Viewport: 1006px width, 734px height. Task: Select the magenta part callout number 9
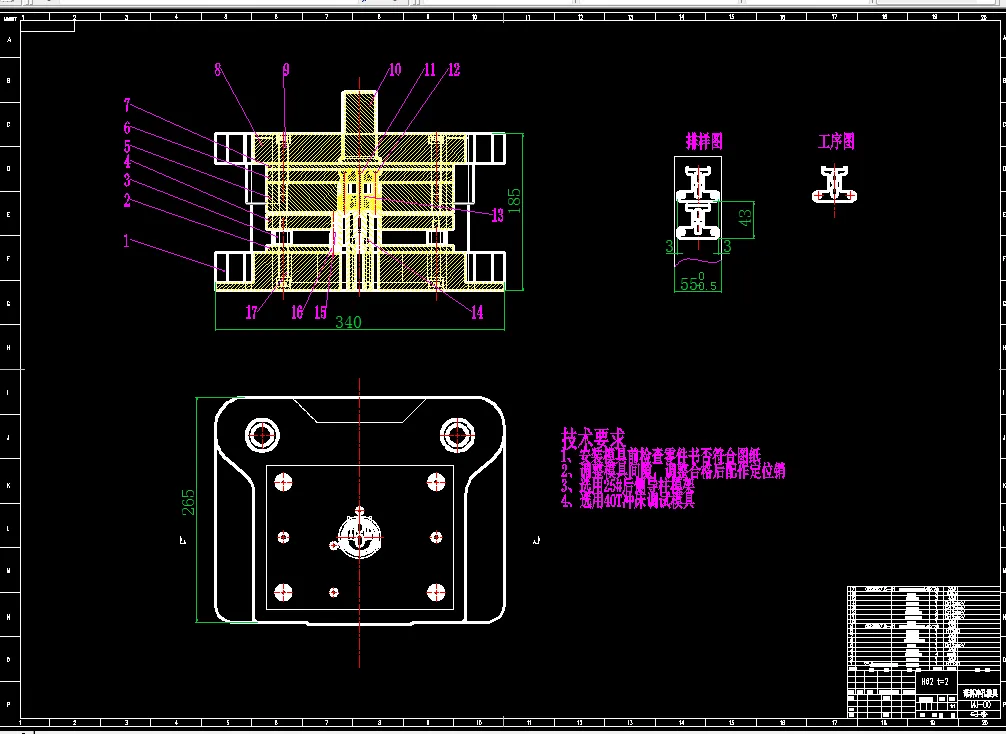coord(286,69)
